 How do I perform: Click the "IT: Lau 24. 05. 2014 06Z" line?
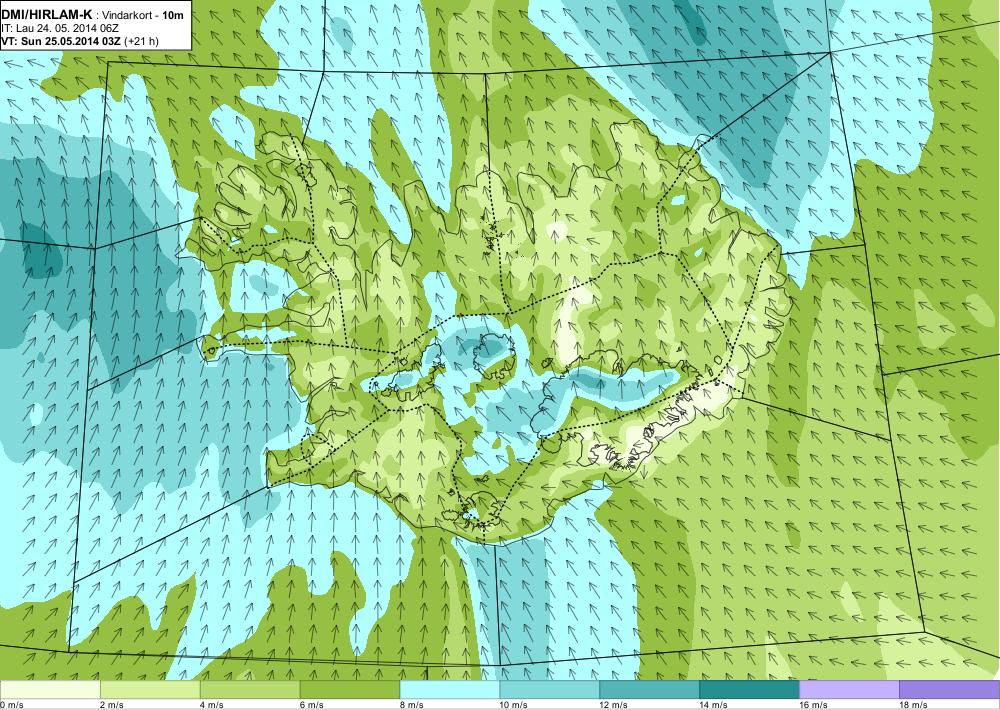[x=60, y=29]
